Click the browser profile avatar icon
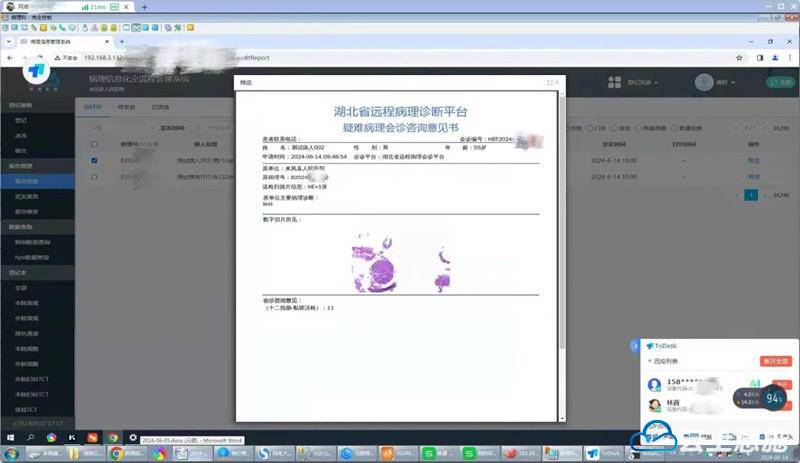 pos(772,57)
